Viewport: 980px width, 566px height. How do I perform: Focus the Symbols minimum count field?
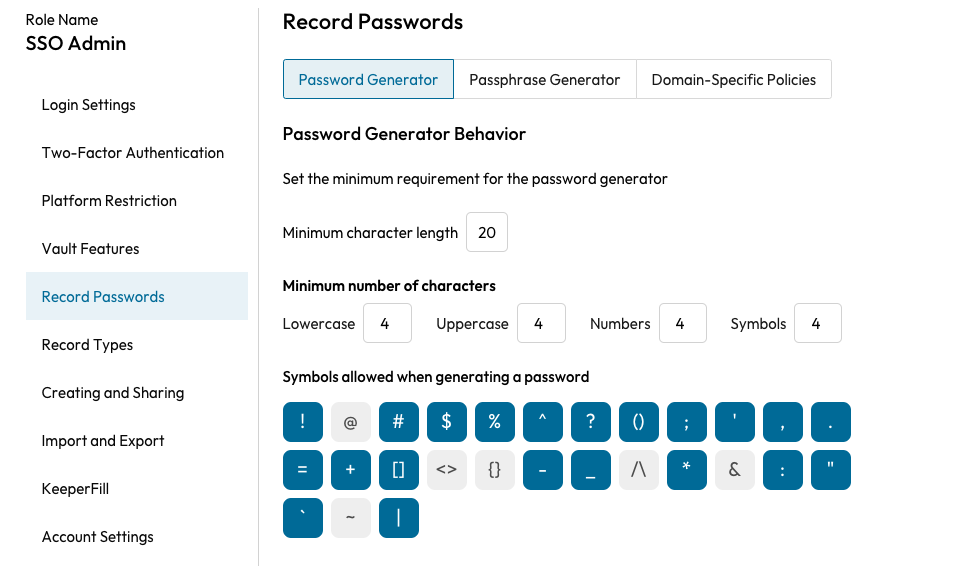coord(817,324)
